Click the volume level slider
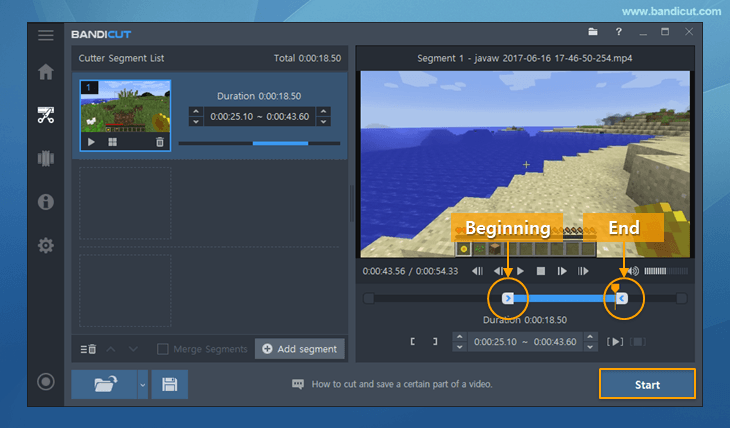The height and width of the screenshot is (428, 730). pos(666,271)
